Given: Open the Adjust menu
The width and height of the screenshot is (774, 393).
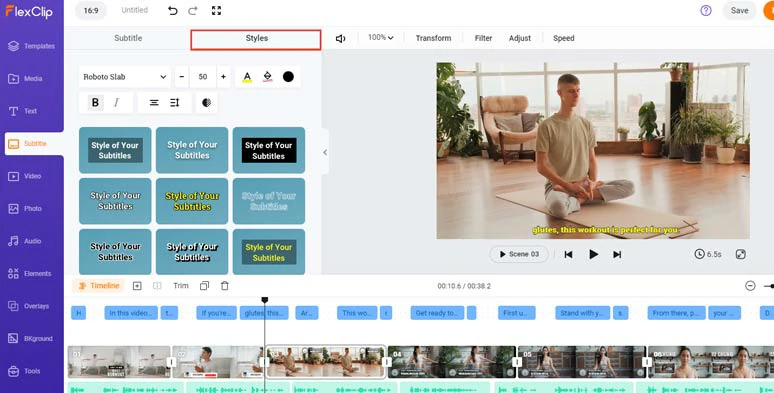Looking at the screenshot, I should 520,38.
